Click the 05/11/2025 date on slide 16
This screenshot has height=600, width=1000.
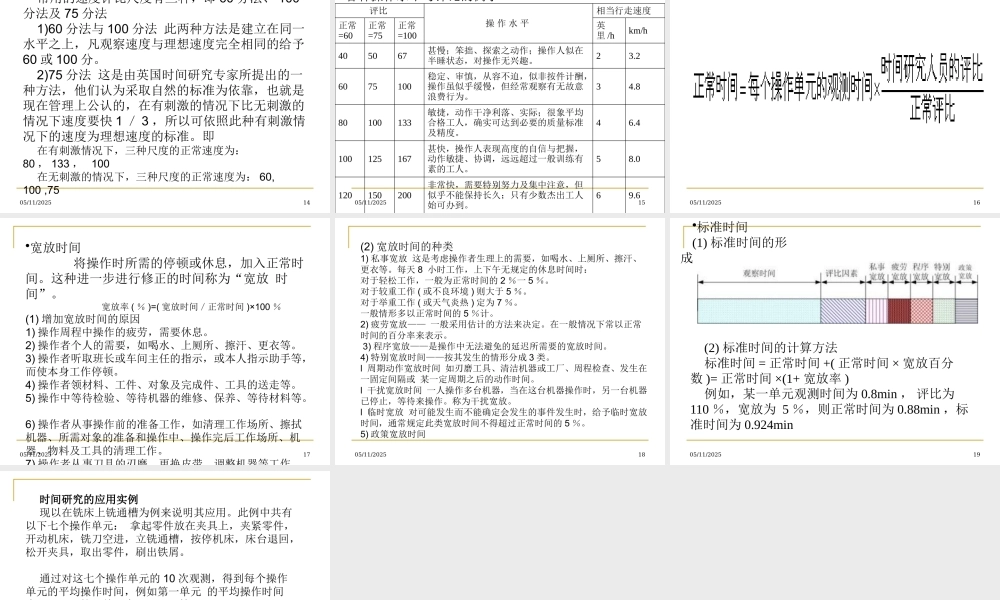coord(705,202)
